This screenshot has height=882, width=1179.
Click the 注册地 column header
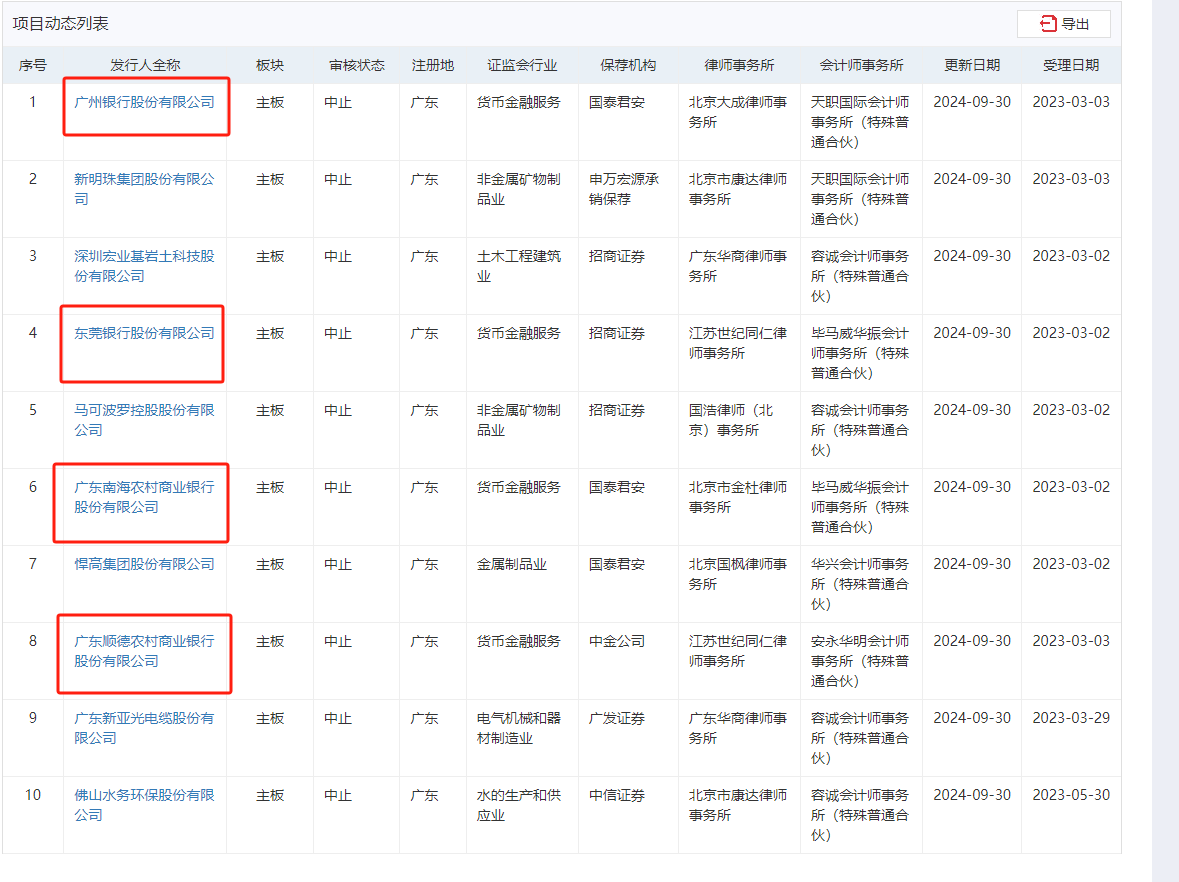click(432, 65)
